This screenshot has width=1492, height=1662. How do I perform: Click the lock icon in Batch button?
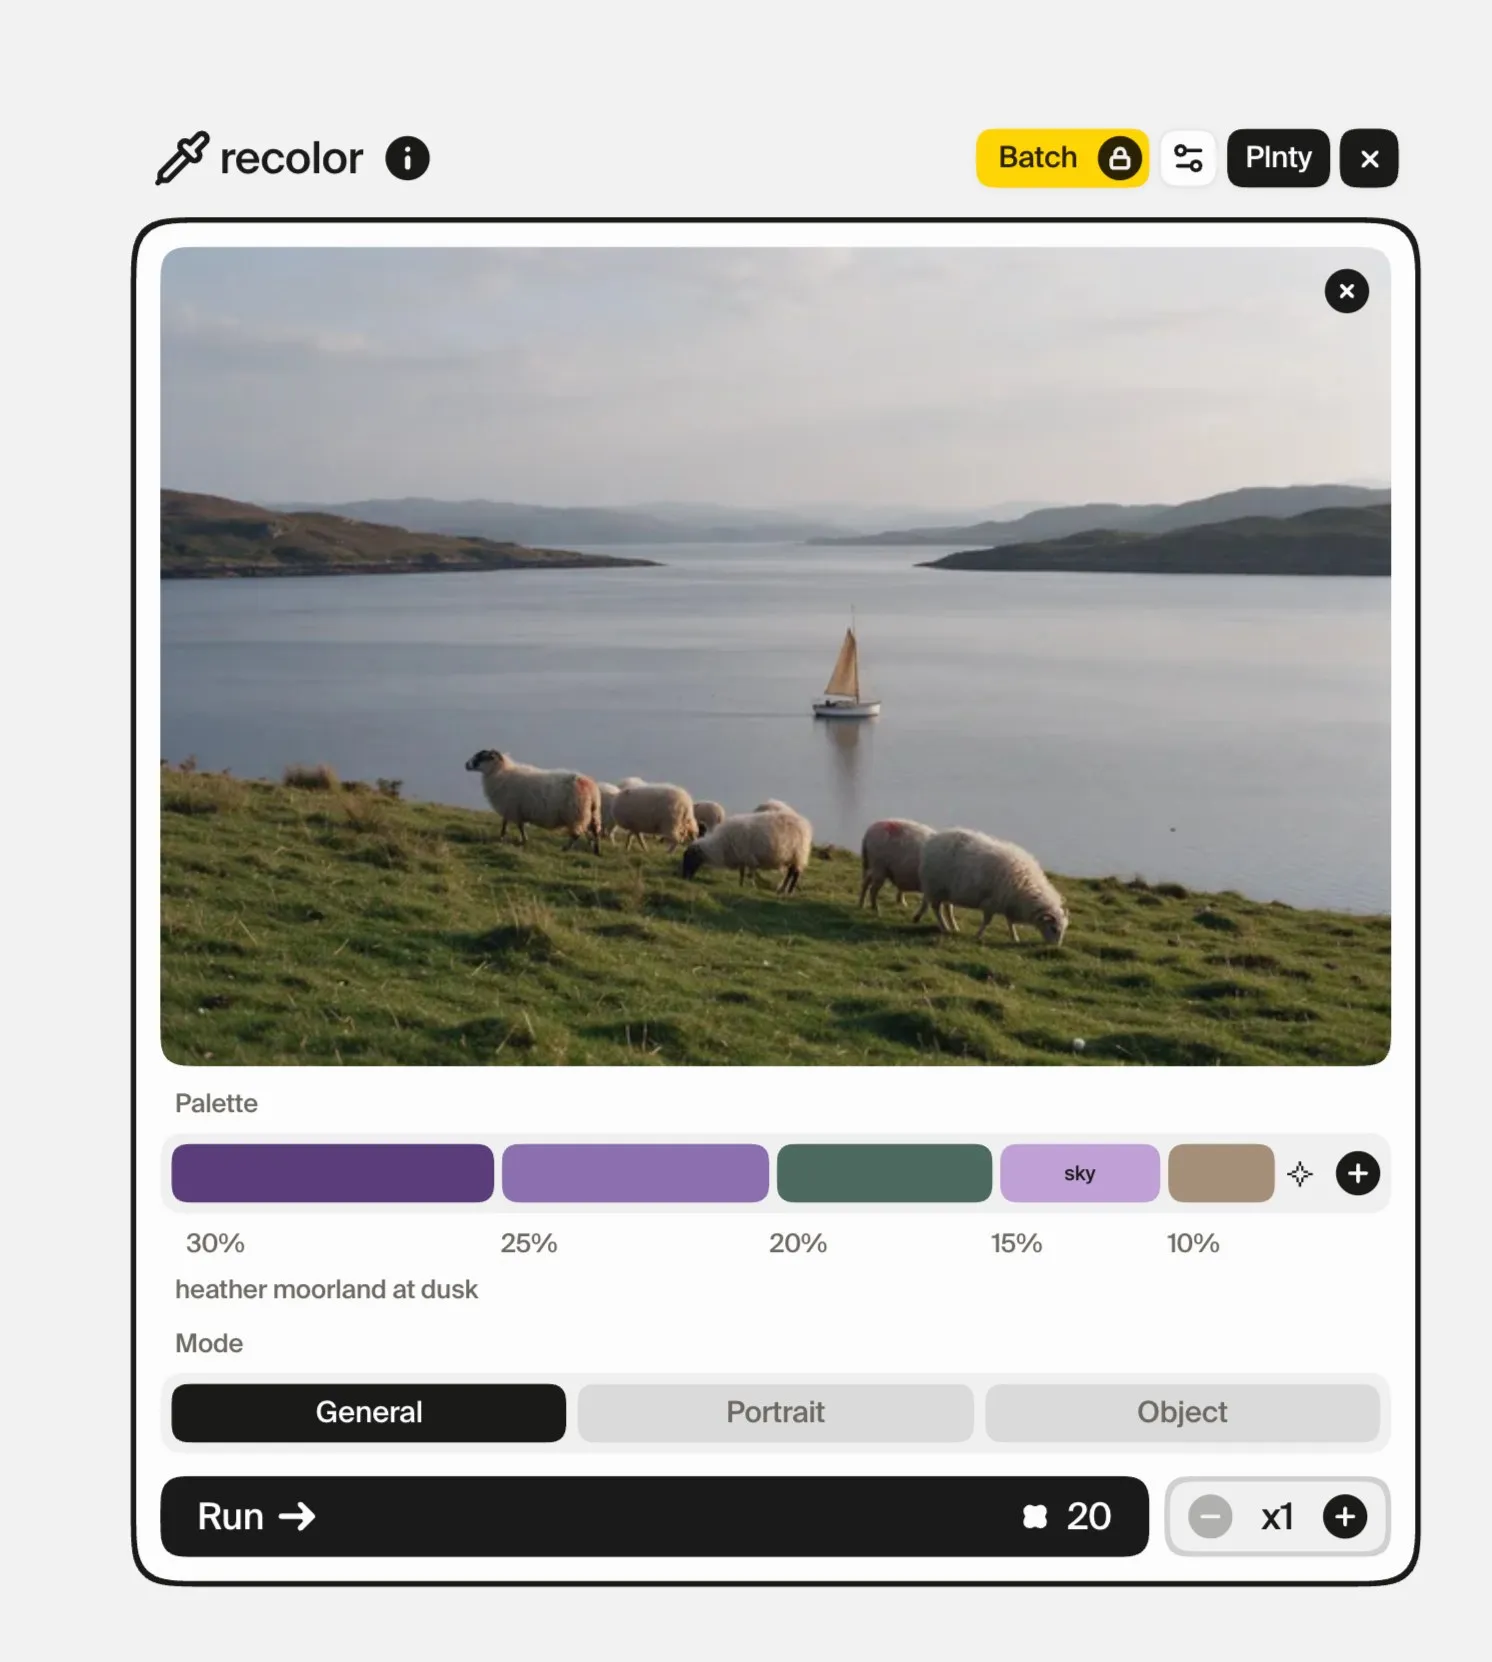(x=1120, y=158)
